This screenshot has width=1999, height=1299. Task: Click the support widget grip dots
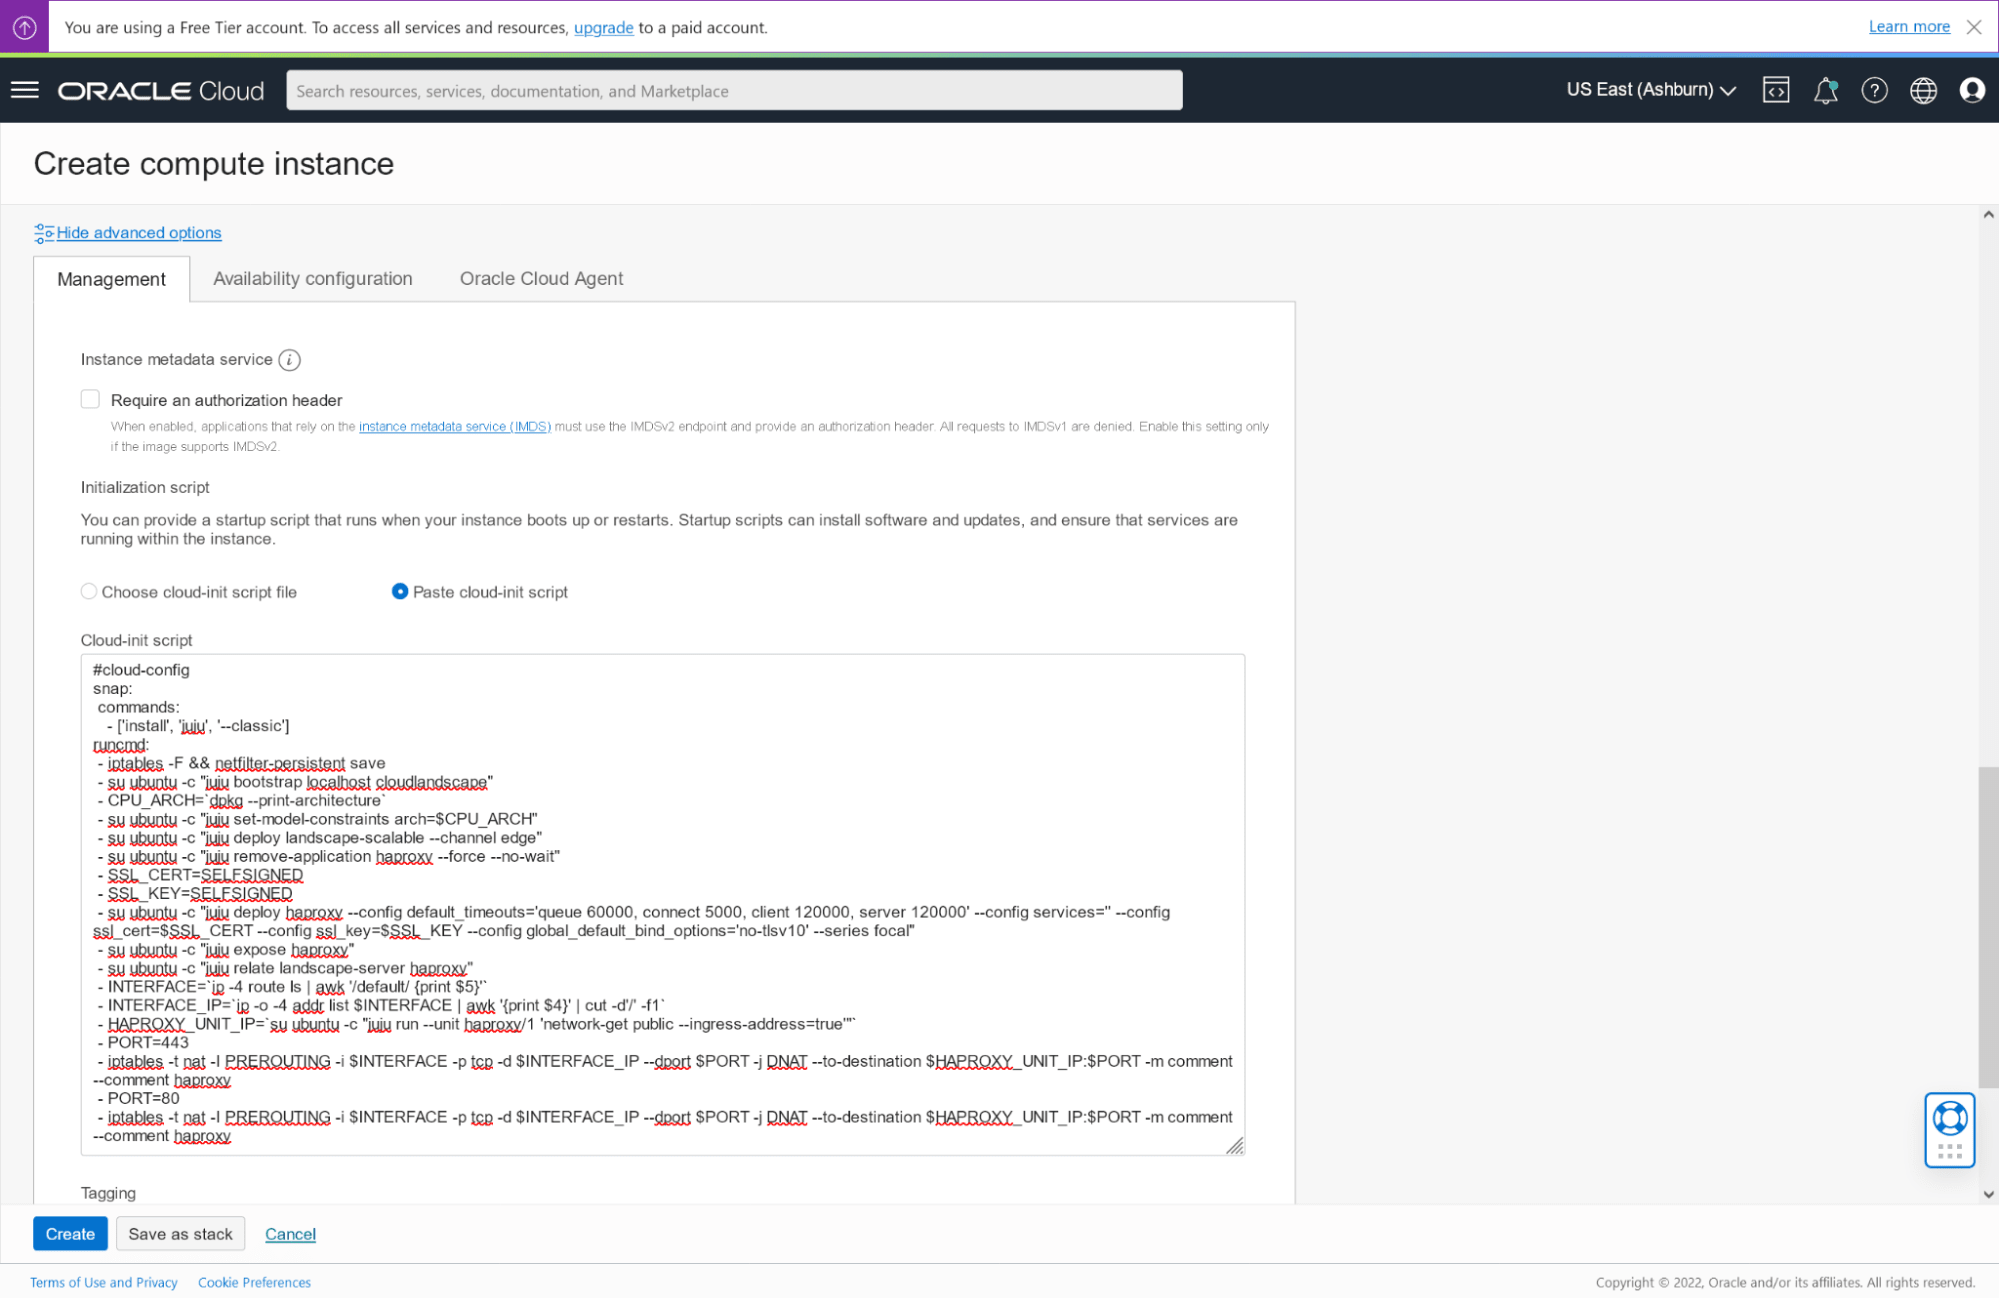point(1950,1152)
